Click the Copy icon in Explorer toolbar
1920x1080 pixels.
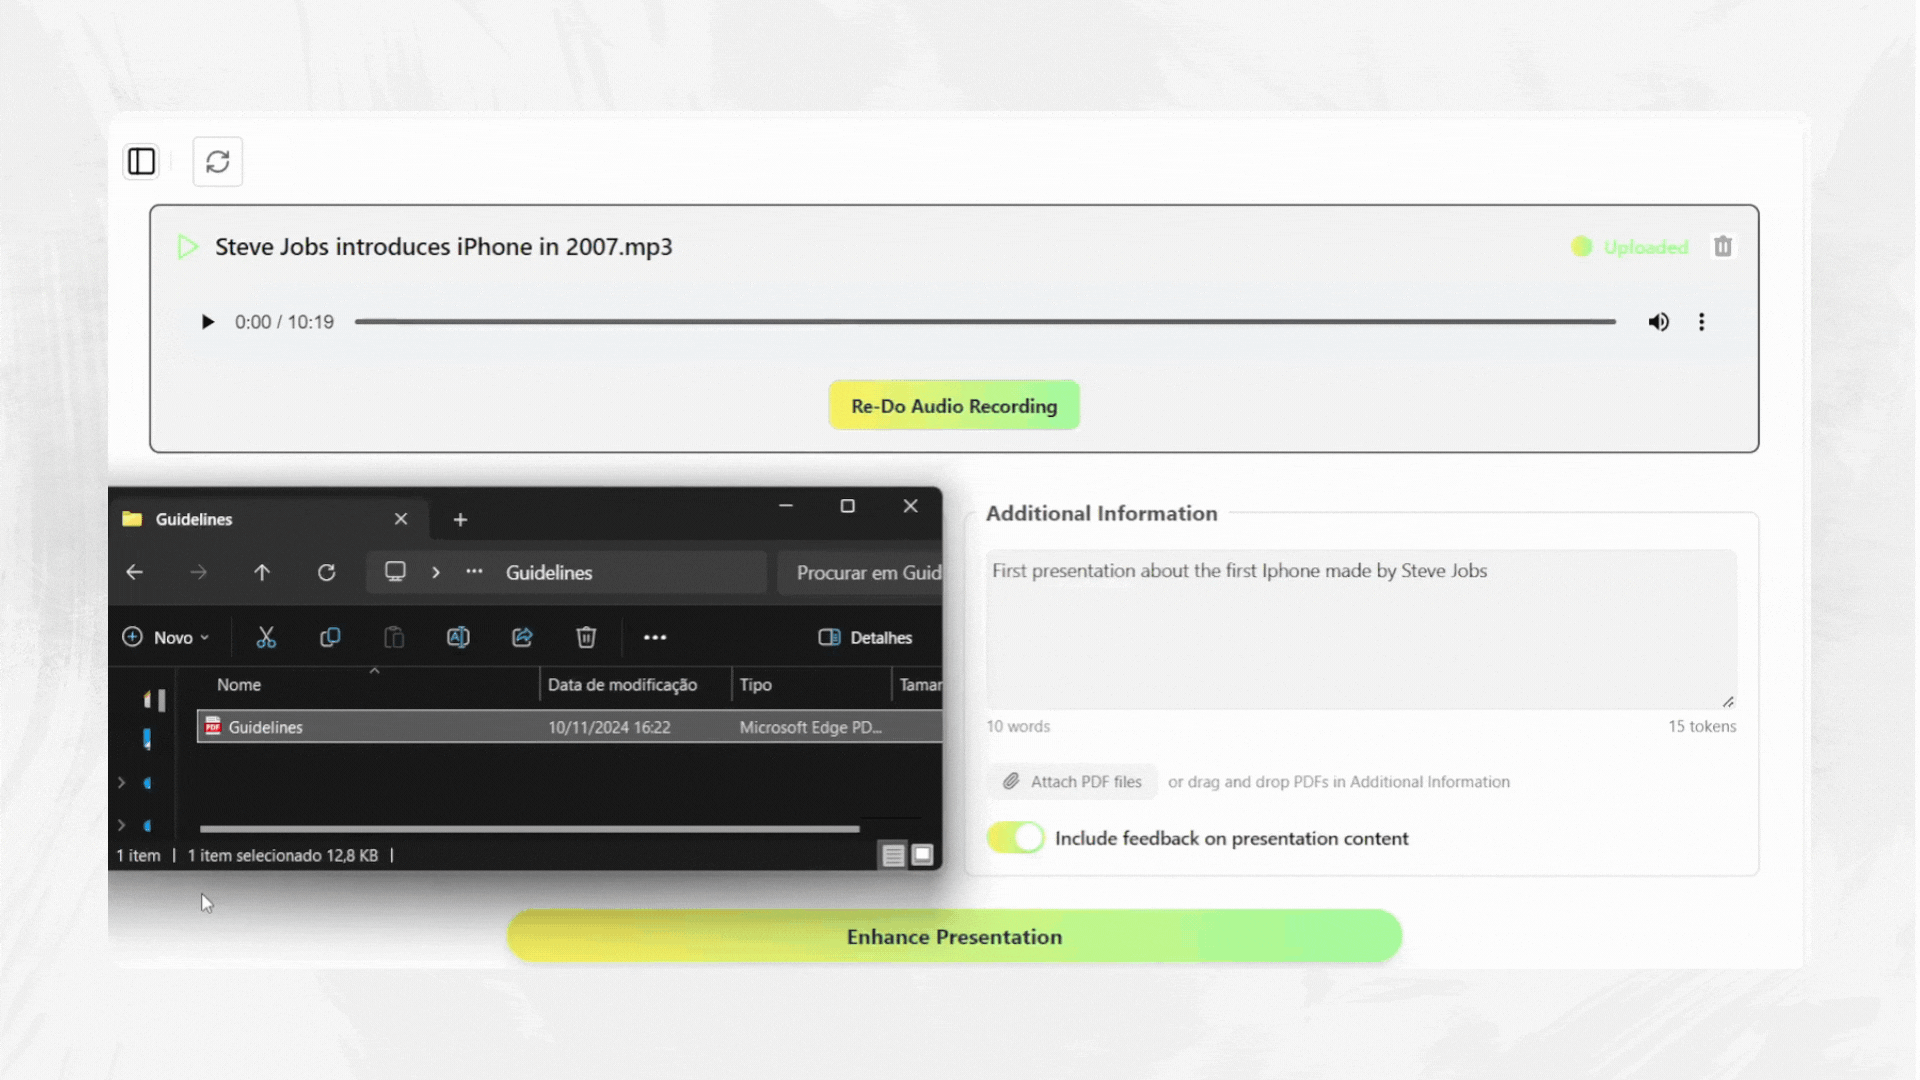point(330,637)
